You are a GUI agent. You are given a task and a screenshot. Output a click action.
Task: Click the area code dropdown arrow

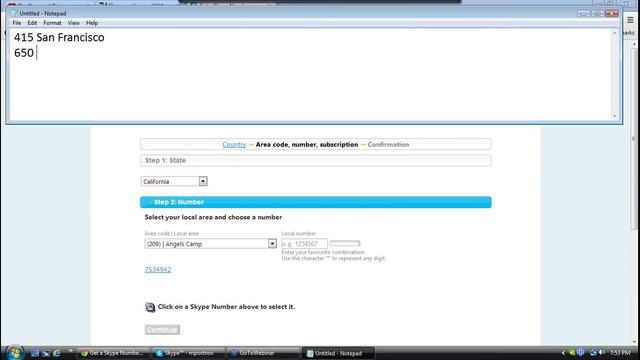(x=272, y=244)
